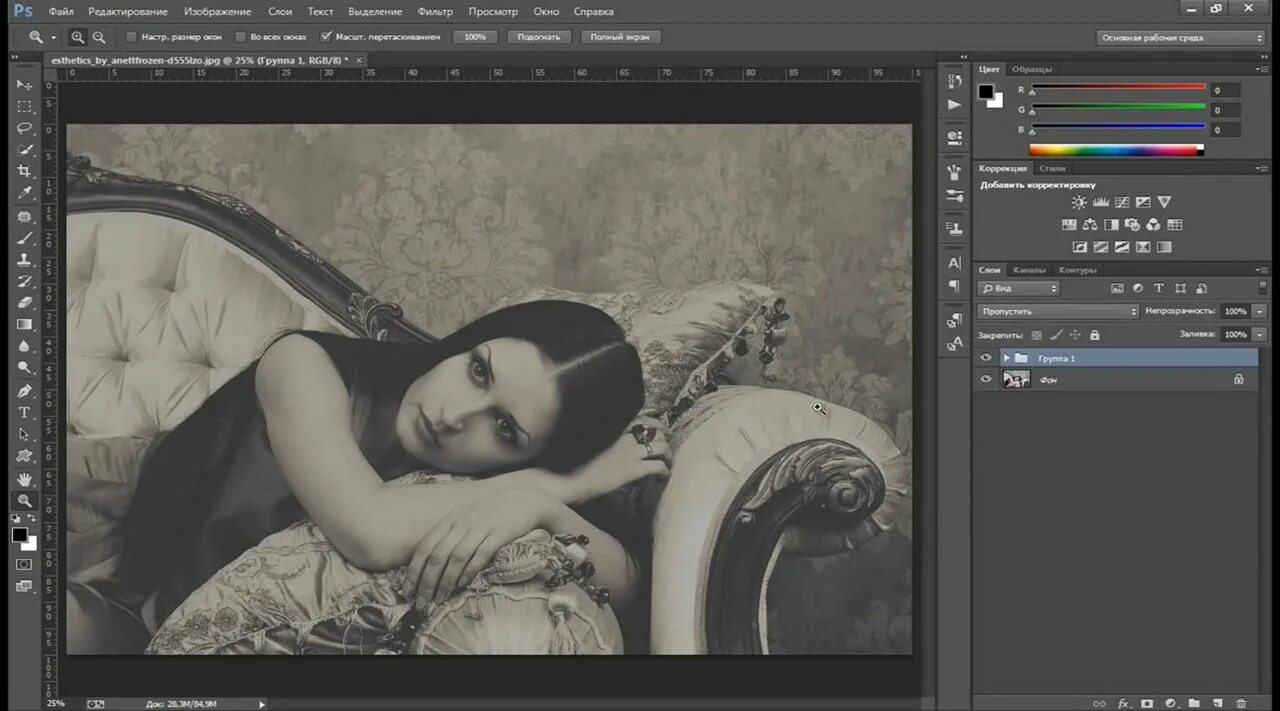The width and height of the screenshot is (1280, 711).
Task: Select the Eyedropper tool
Action: pyautogui.click(x=25, y=193)
